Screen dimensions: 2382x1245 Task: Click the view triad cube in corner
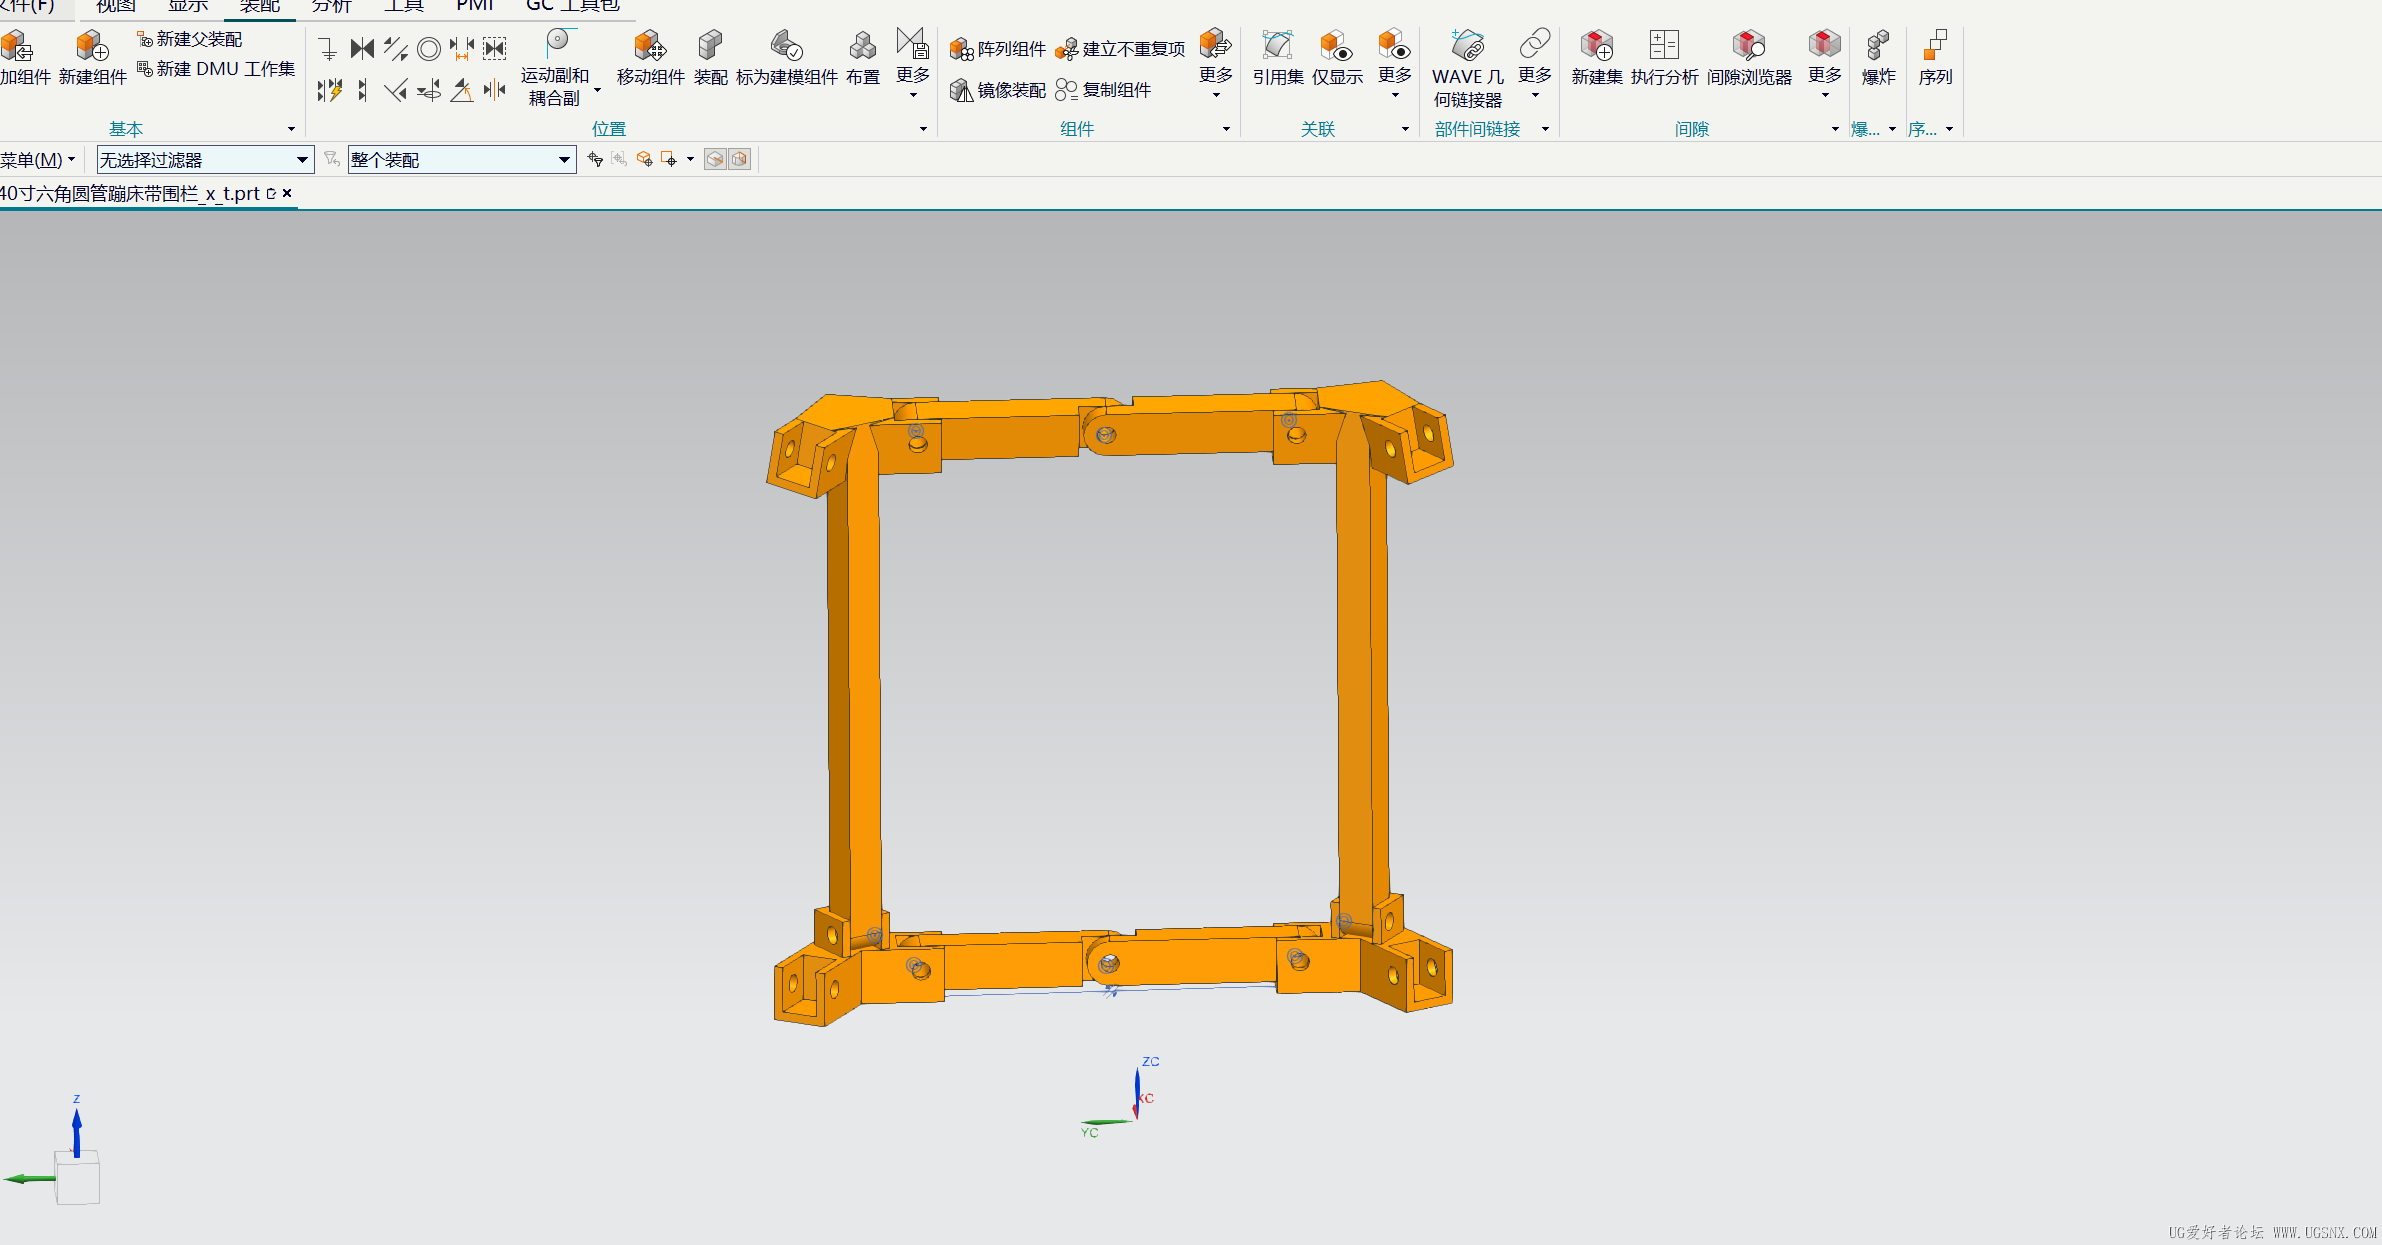(77, 1178)
